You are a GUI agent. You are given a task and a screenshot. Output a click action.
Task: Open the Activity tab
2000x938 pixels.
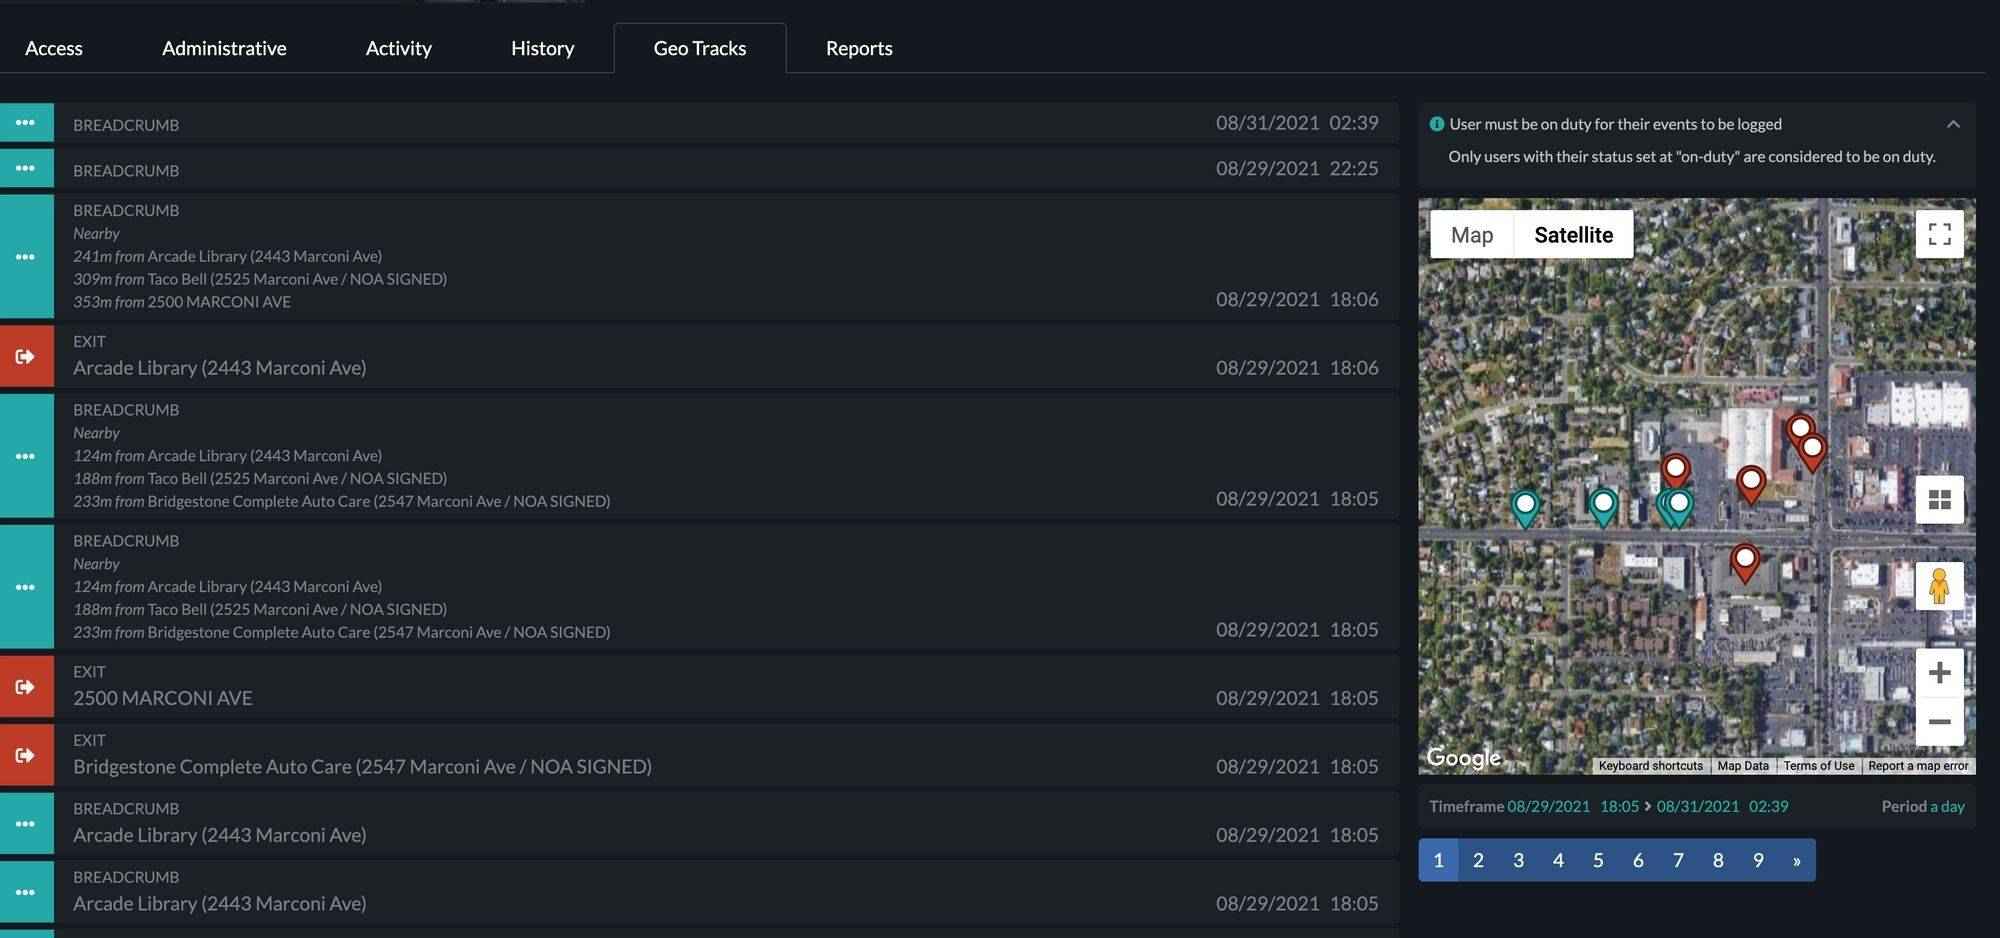(398, 47)
